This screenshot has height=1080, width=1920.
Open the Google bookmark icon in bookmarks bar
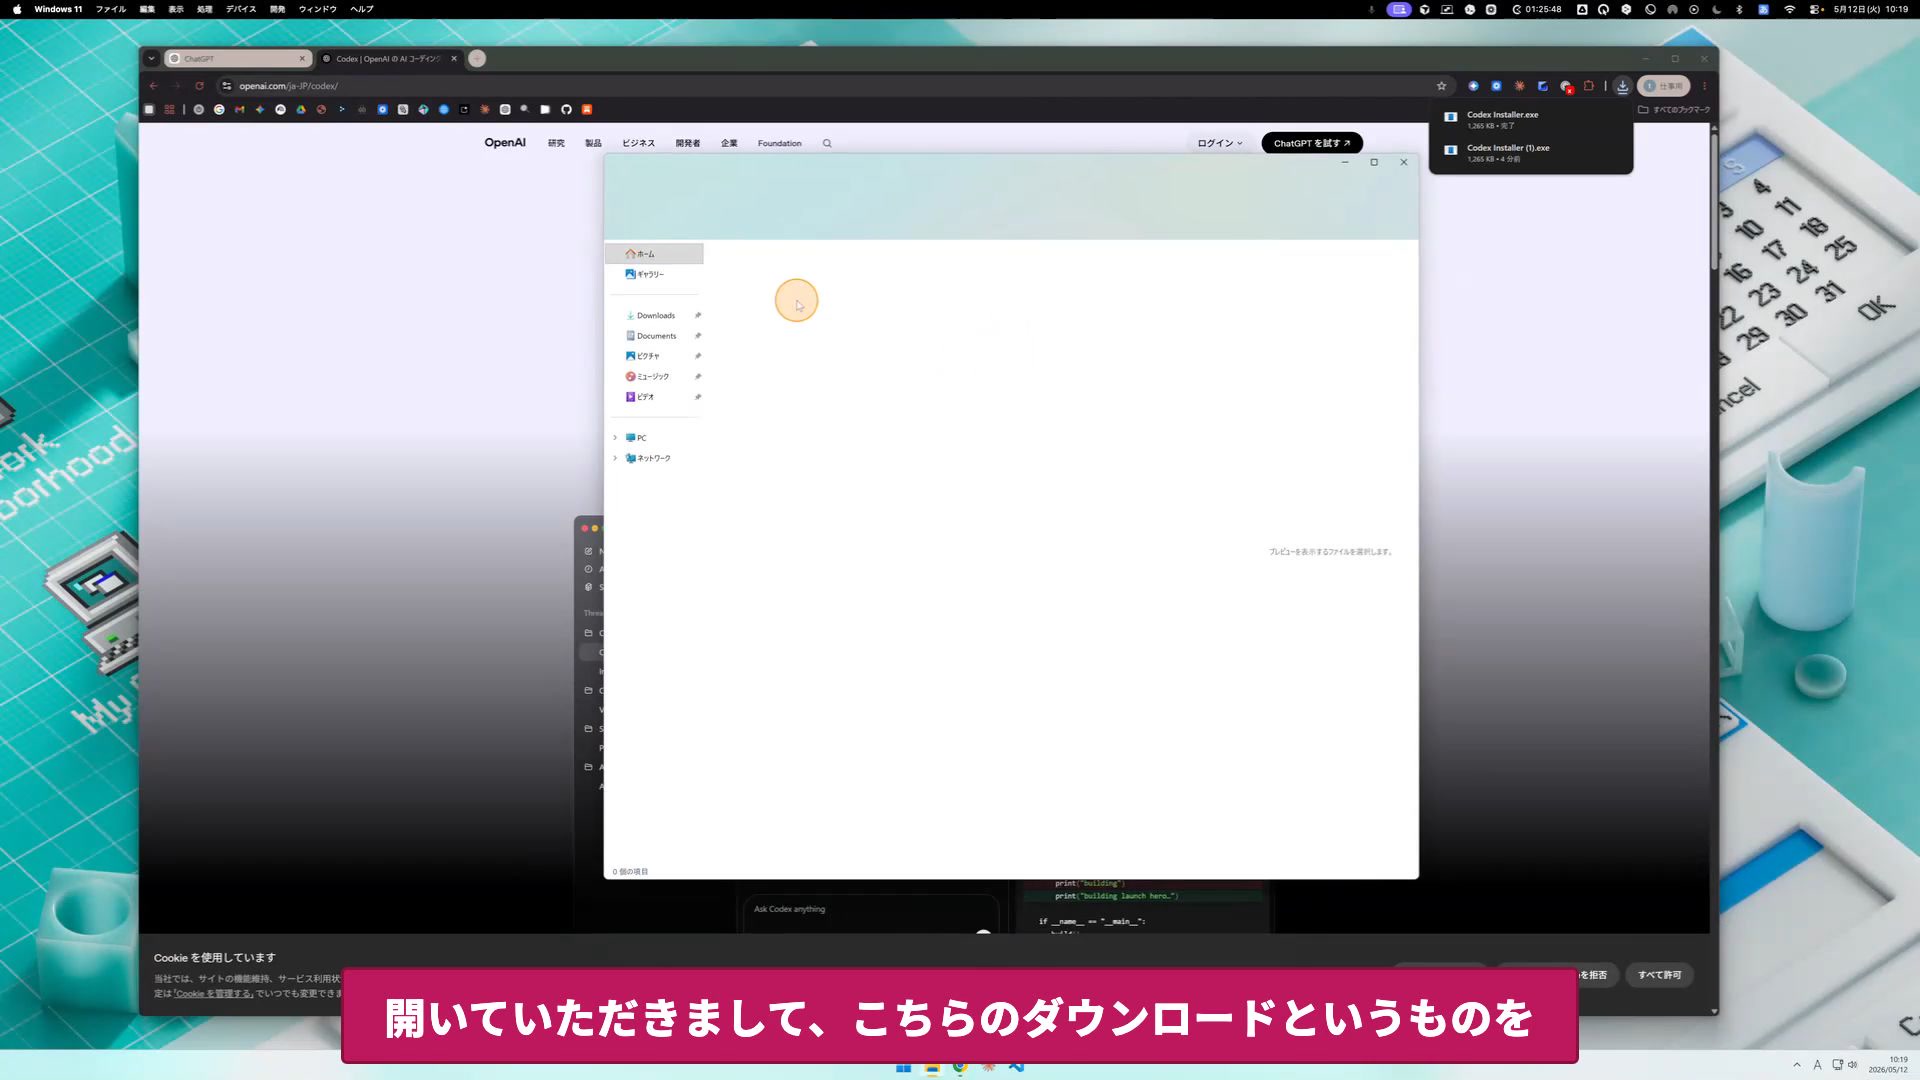[x=219, y=110]
